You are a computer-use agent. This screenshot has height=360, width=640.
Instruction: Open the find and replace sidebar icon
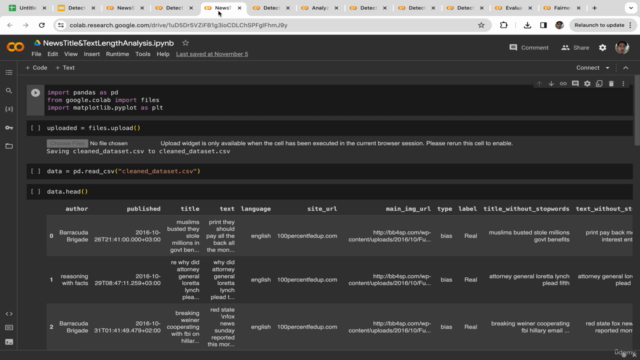(x=9, y=91)
